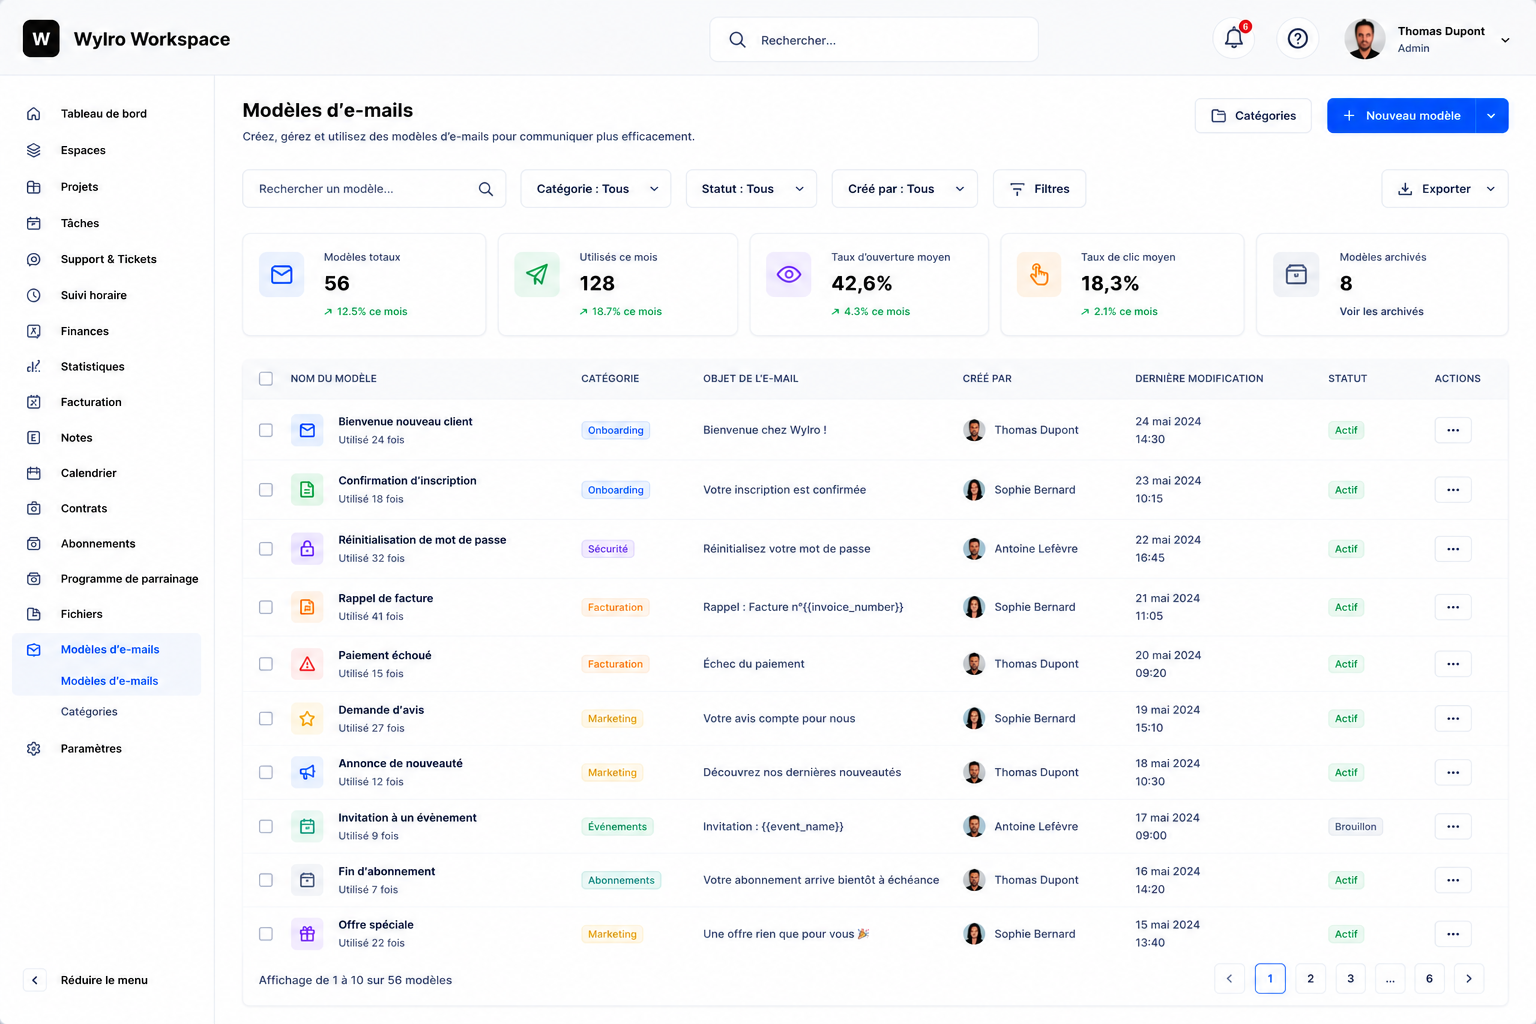
Task: Open actions menu for Fin d'abonnement
Action: tap(1453, 881)
